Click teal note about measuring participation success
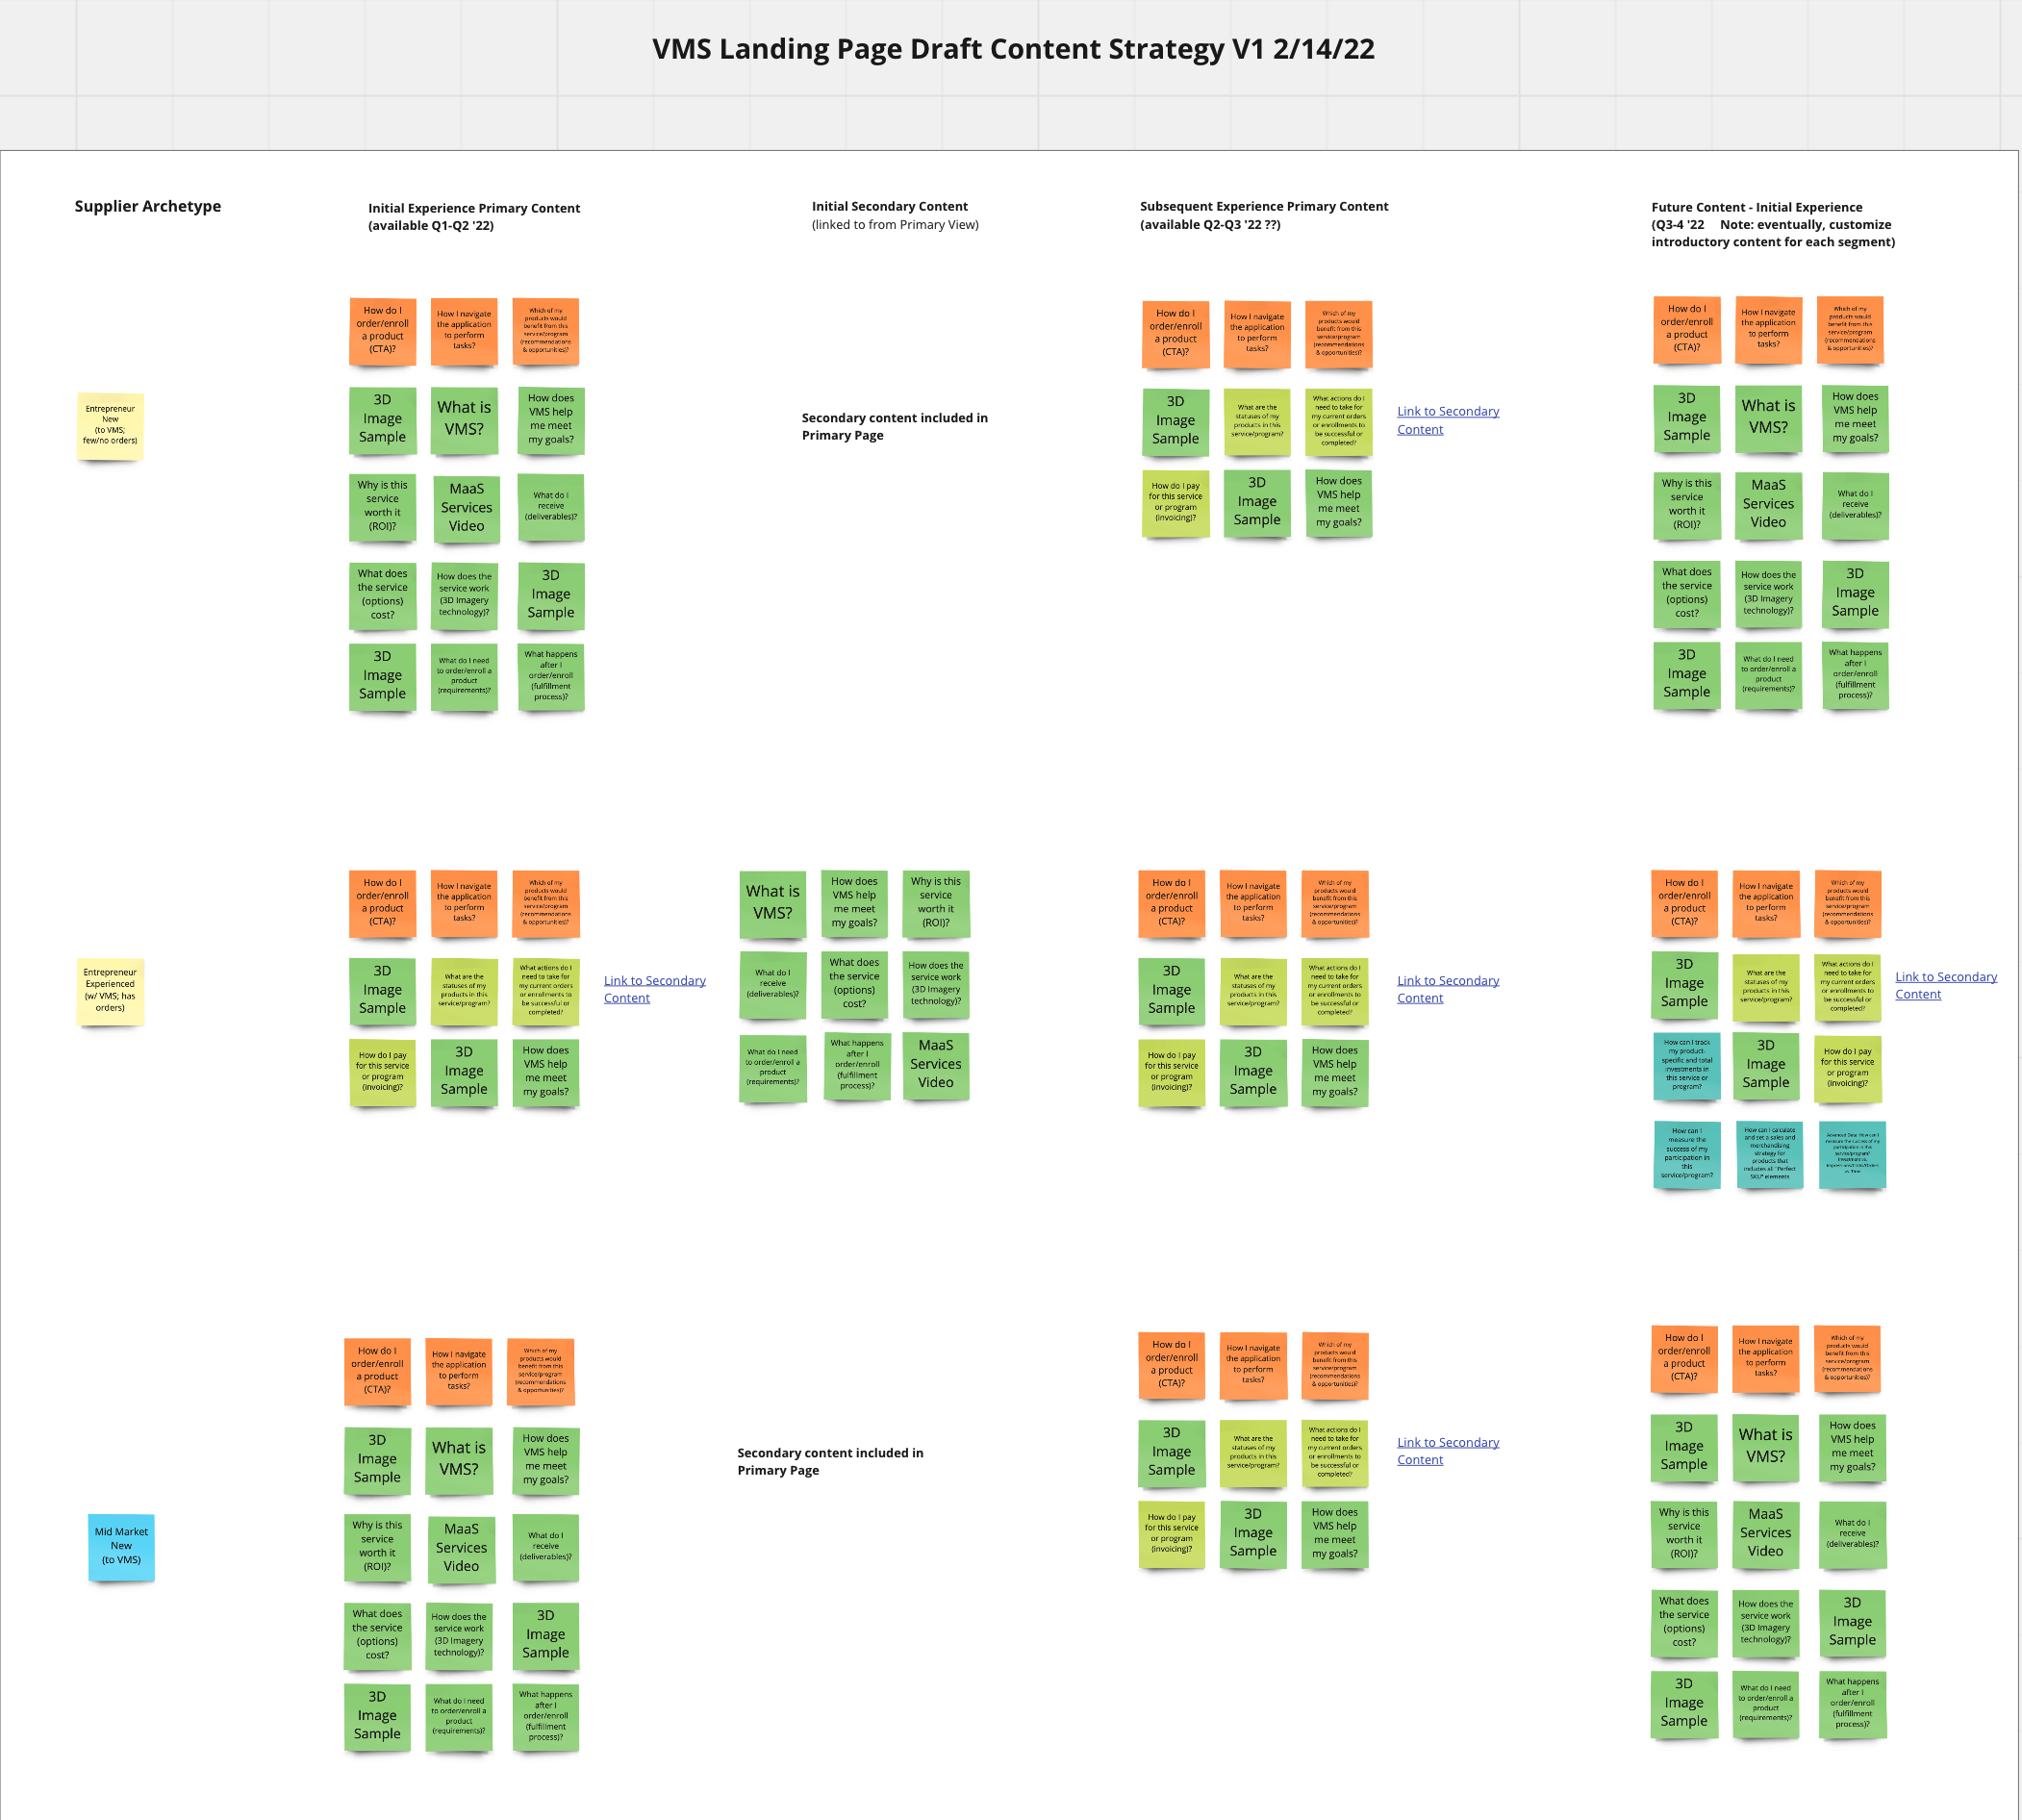The height and width of the screenshot is (1820, 2022). (1686, 1153)
